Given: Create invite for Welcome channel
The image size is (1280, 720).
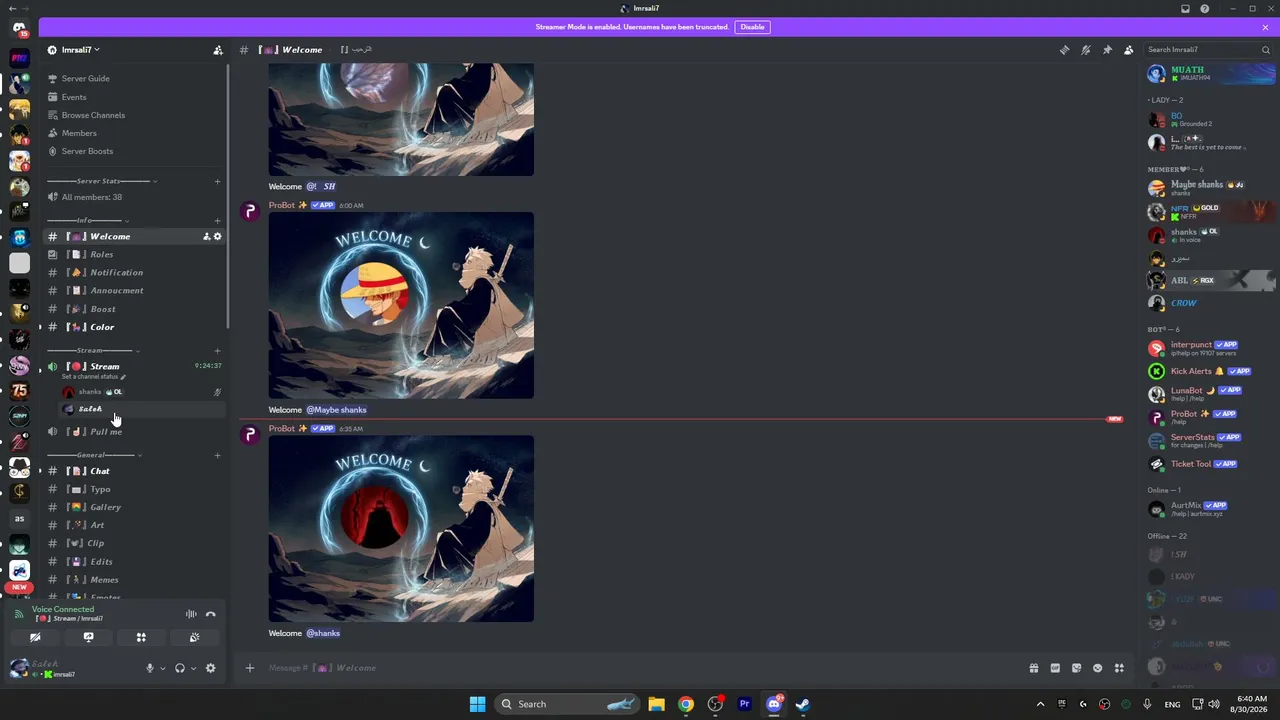Looking at the screenshot, I should click(207, 237).
